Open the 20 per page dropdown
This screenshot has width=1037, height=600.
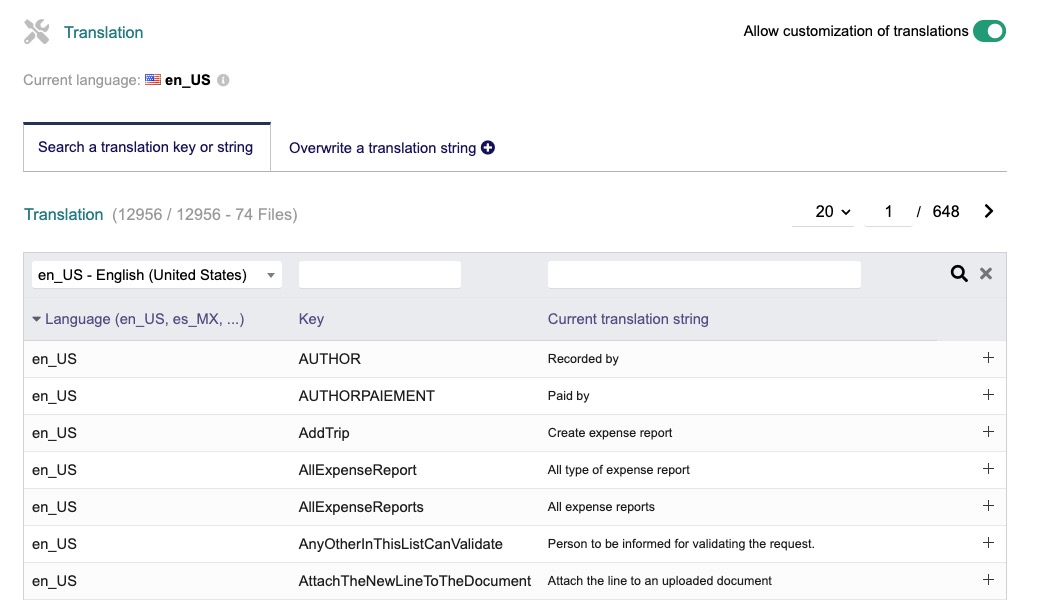pyautogui.click(x=832, y=211)
